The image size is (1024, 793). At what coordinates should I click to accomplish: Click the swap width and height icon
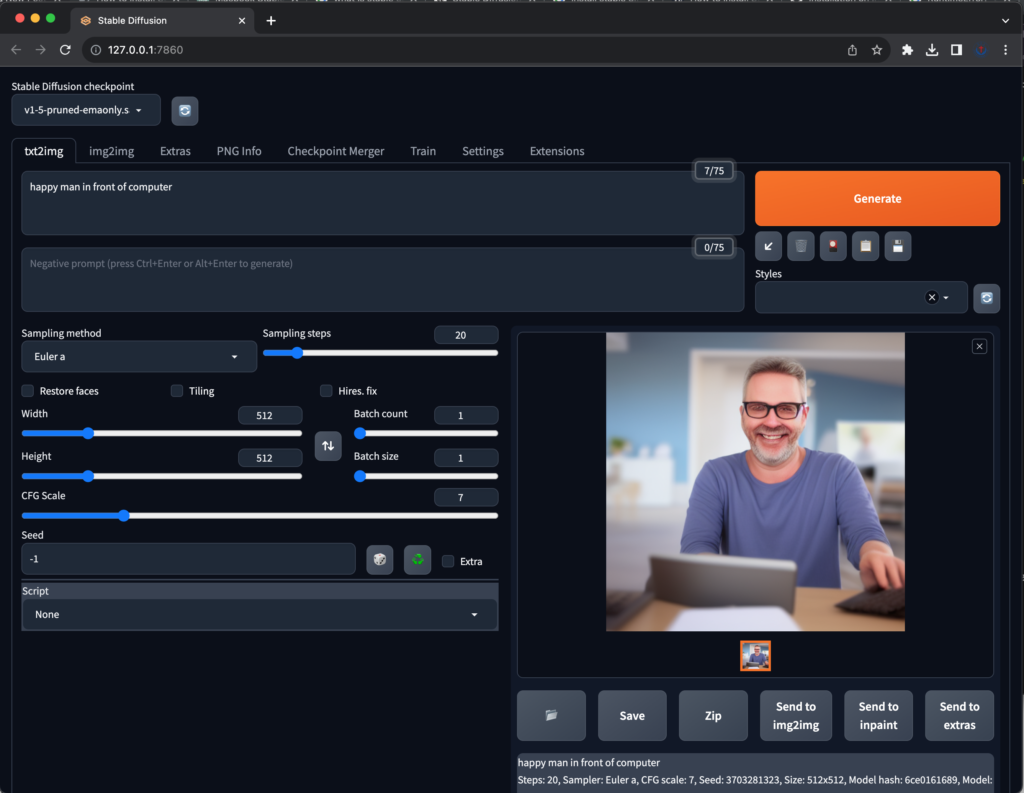tap(328, 446)
